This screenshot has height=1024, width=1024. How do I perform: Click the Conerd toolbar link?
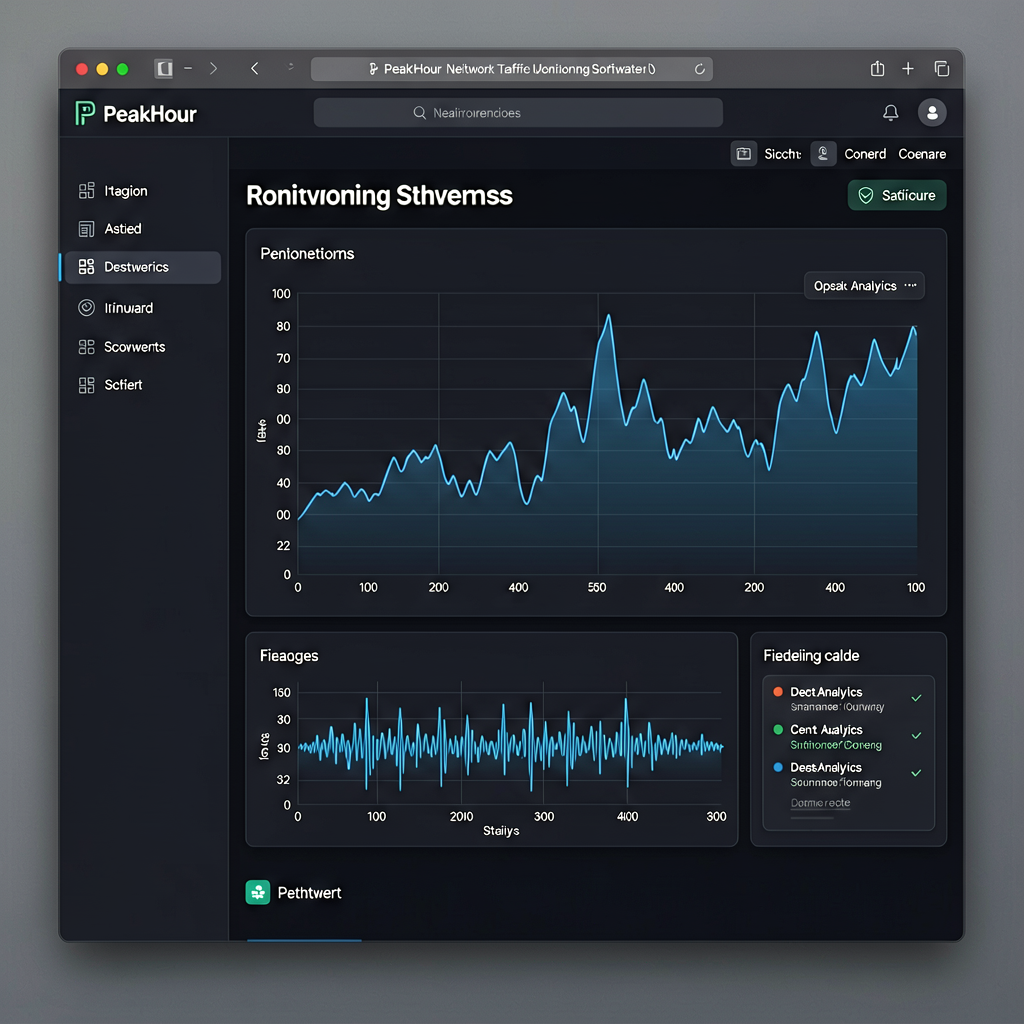click(x=865, y=154)
